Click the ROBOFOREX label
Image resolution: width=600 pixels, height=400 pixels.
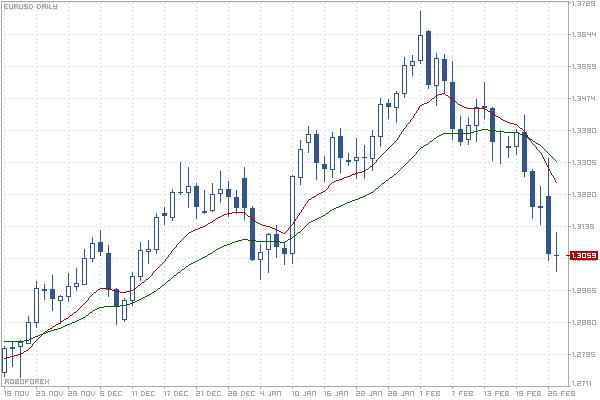click(27, 382)
